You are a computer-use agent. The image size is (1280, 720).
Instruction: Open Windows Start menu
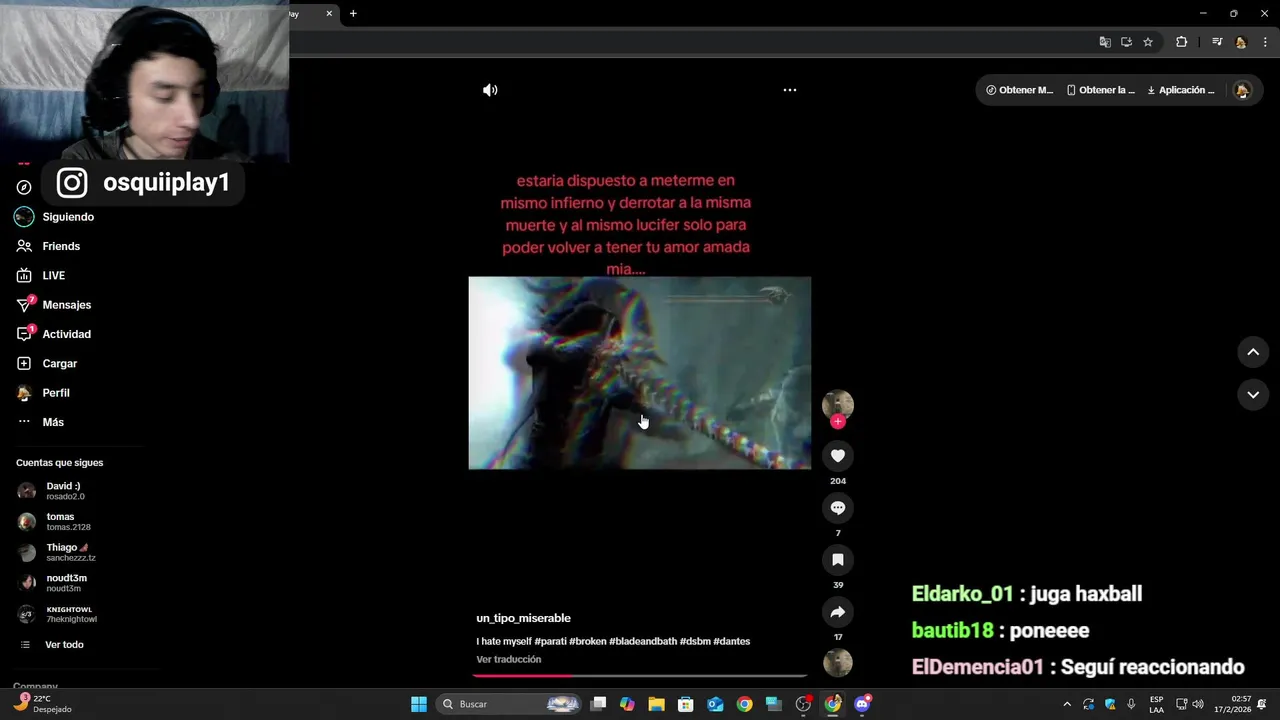419,704
